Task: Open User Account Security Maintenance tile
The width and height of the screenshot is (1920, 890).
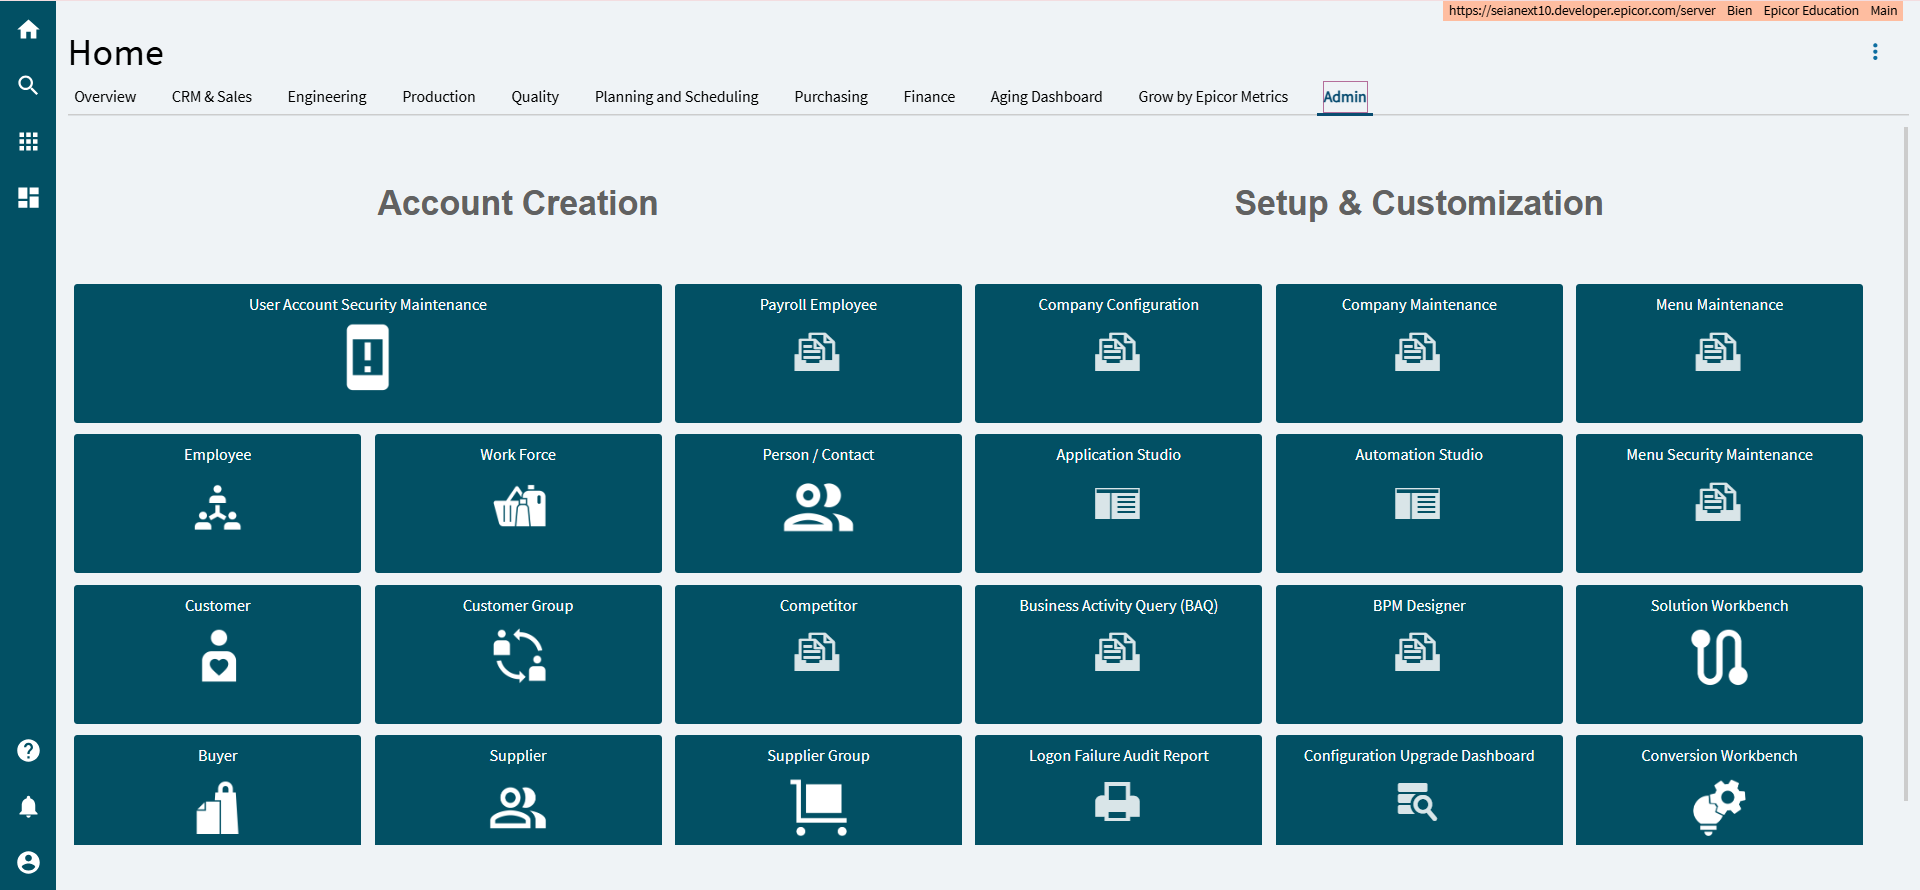Action: (368, 353)
